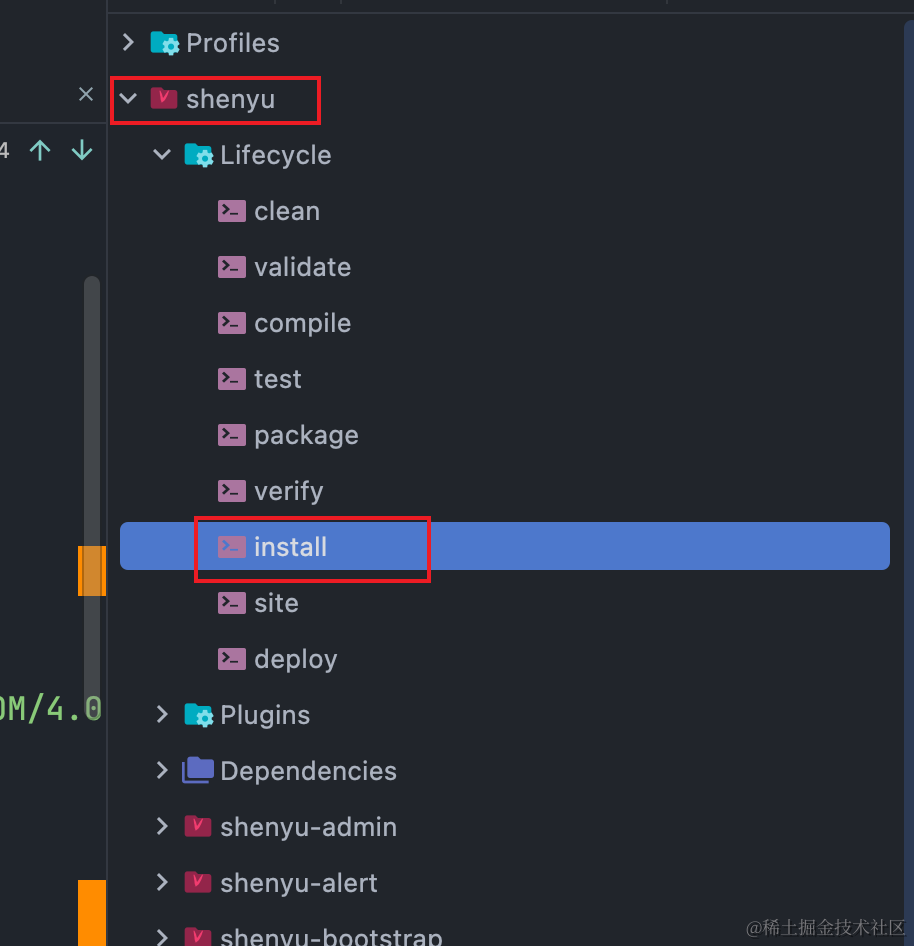Click the Lifecycle folder gear icon
The image size is (914, 946).
click(x=198, y=155)
